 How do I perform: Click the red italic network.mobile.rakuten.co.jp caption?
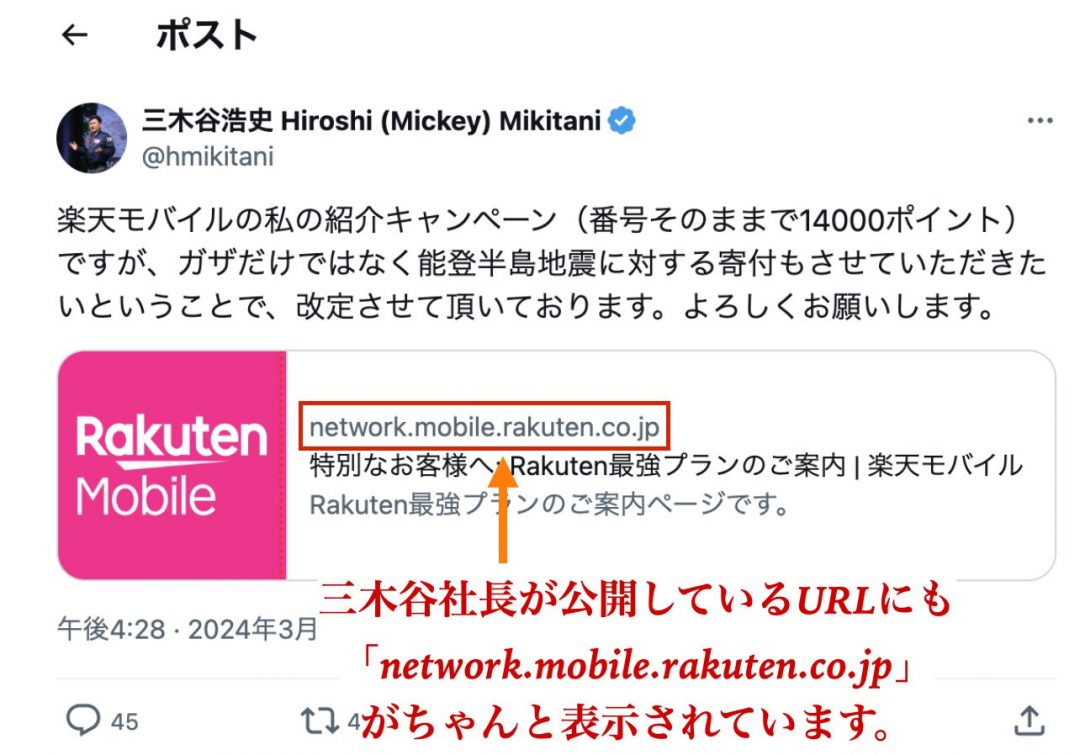coord(635,666)
